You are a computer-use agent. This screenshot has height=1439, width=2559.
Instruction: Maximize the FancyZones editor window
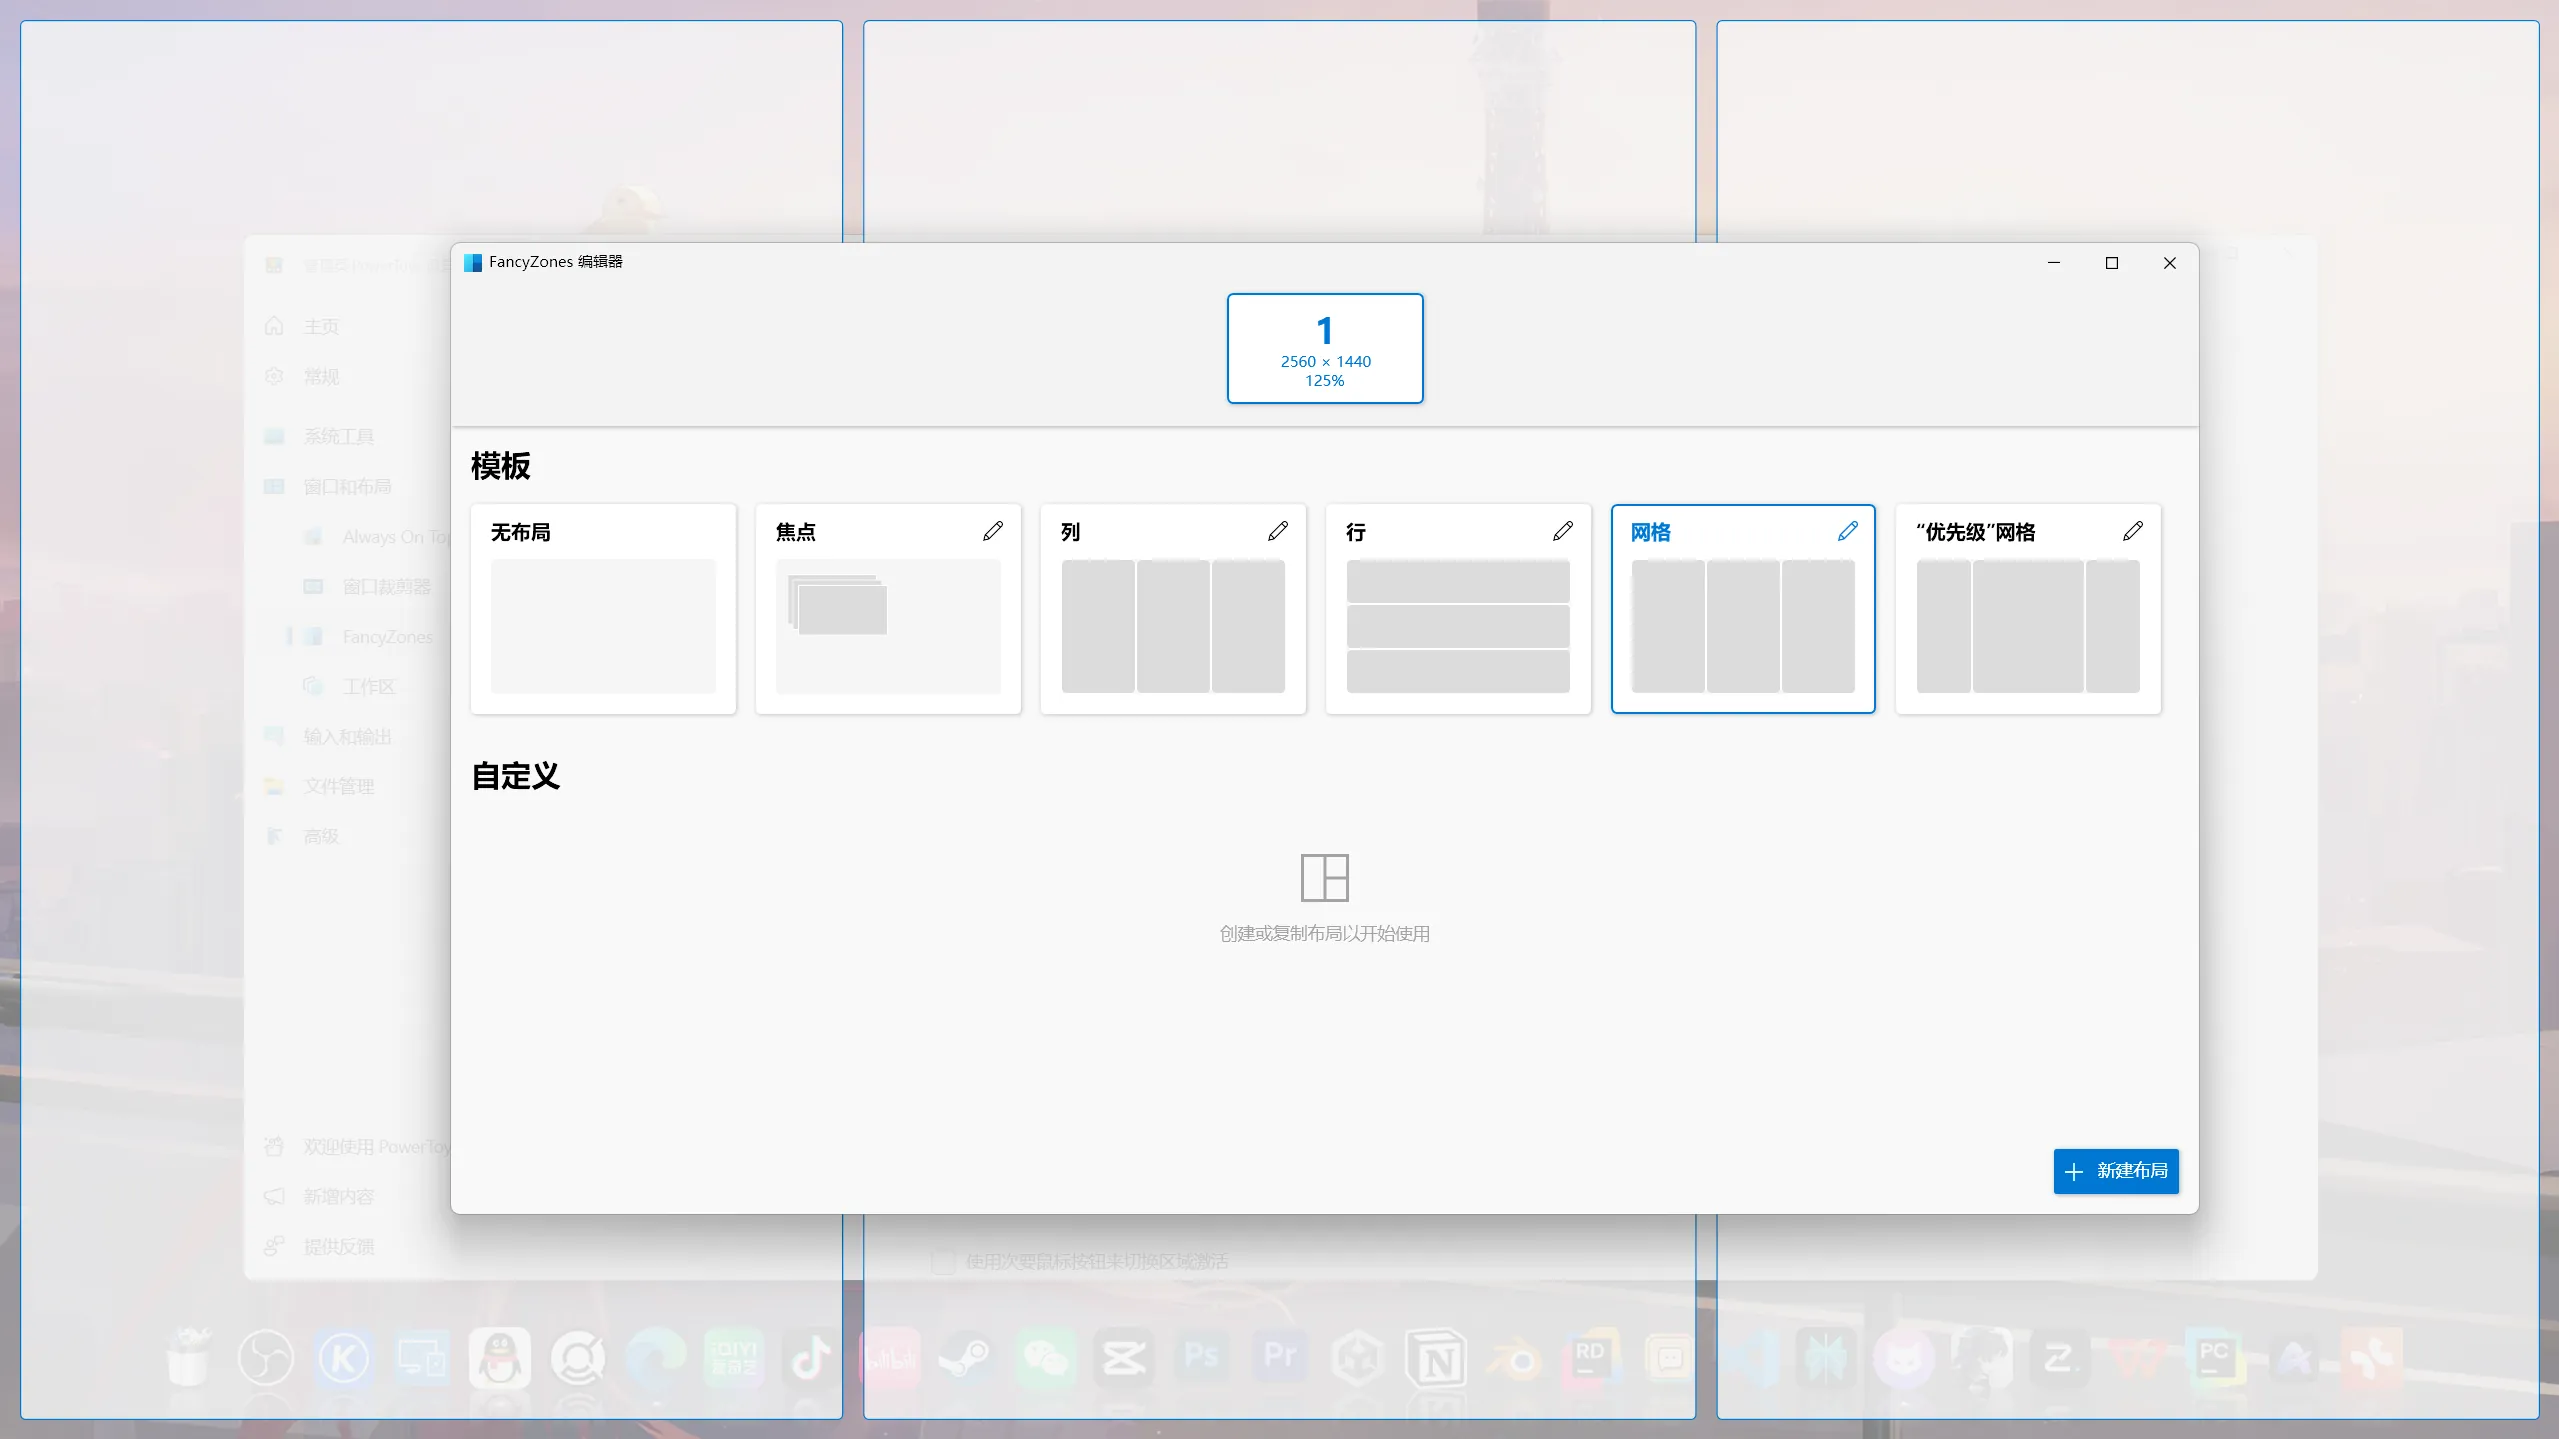(2111, 263)
